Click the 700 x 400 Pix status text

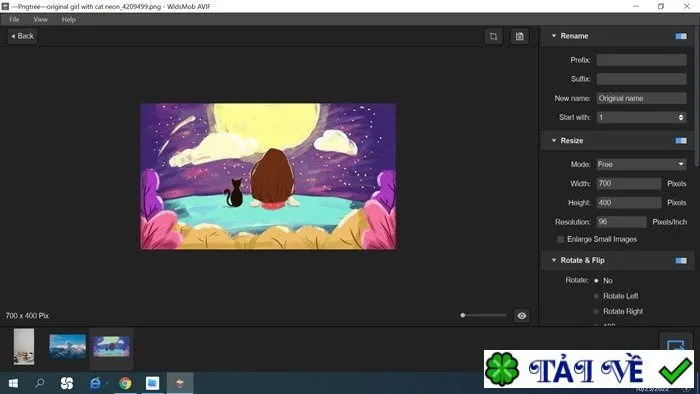coord(27,316)
